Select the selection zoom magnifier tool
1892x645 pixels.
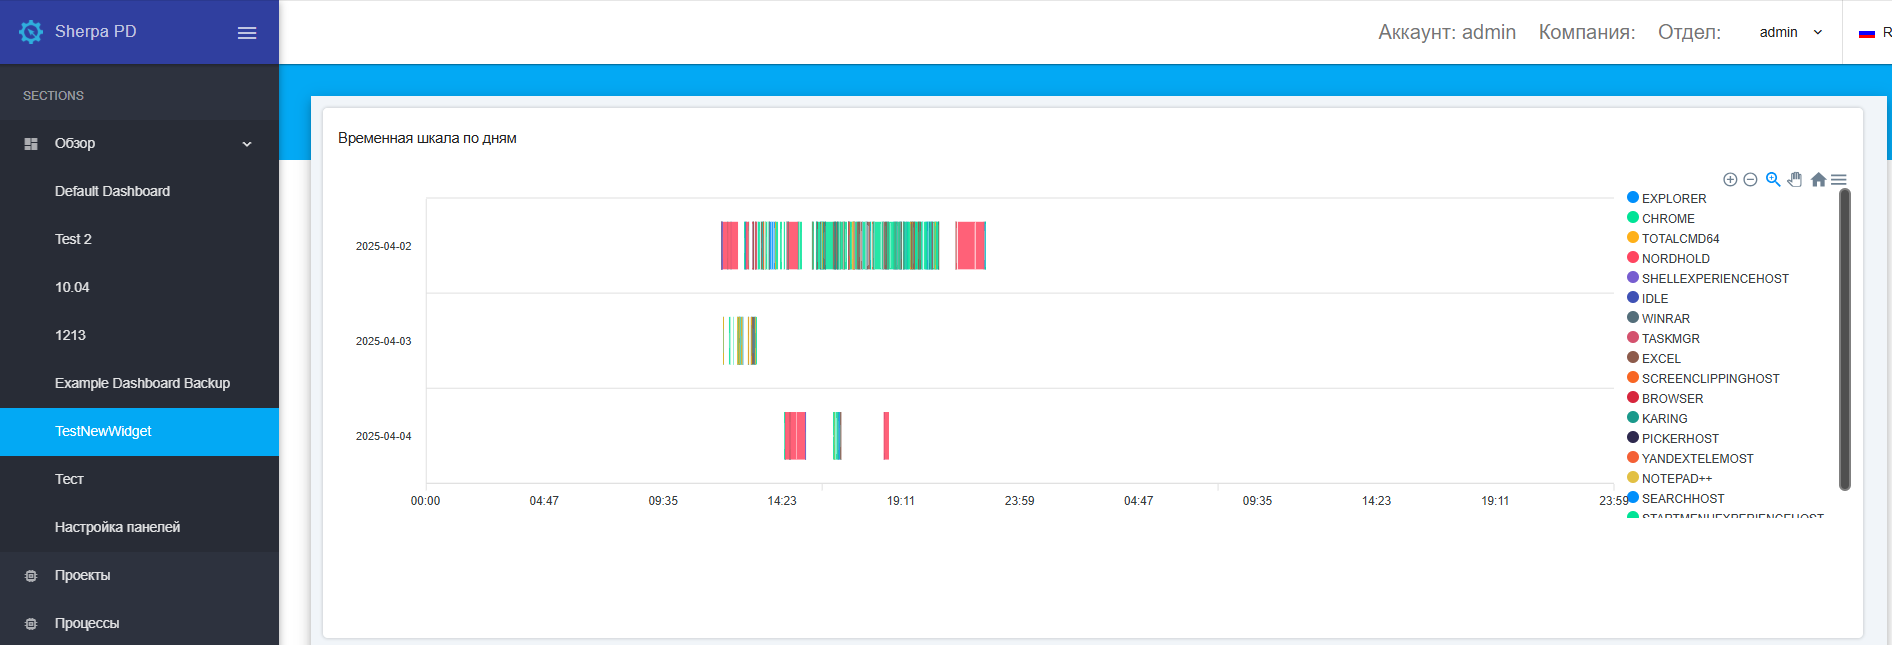click(x=1773, y=180)
